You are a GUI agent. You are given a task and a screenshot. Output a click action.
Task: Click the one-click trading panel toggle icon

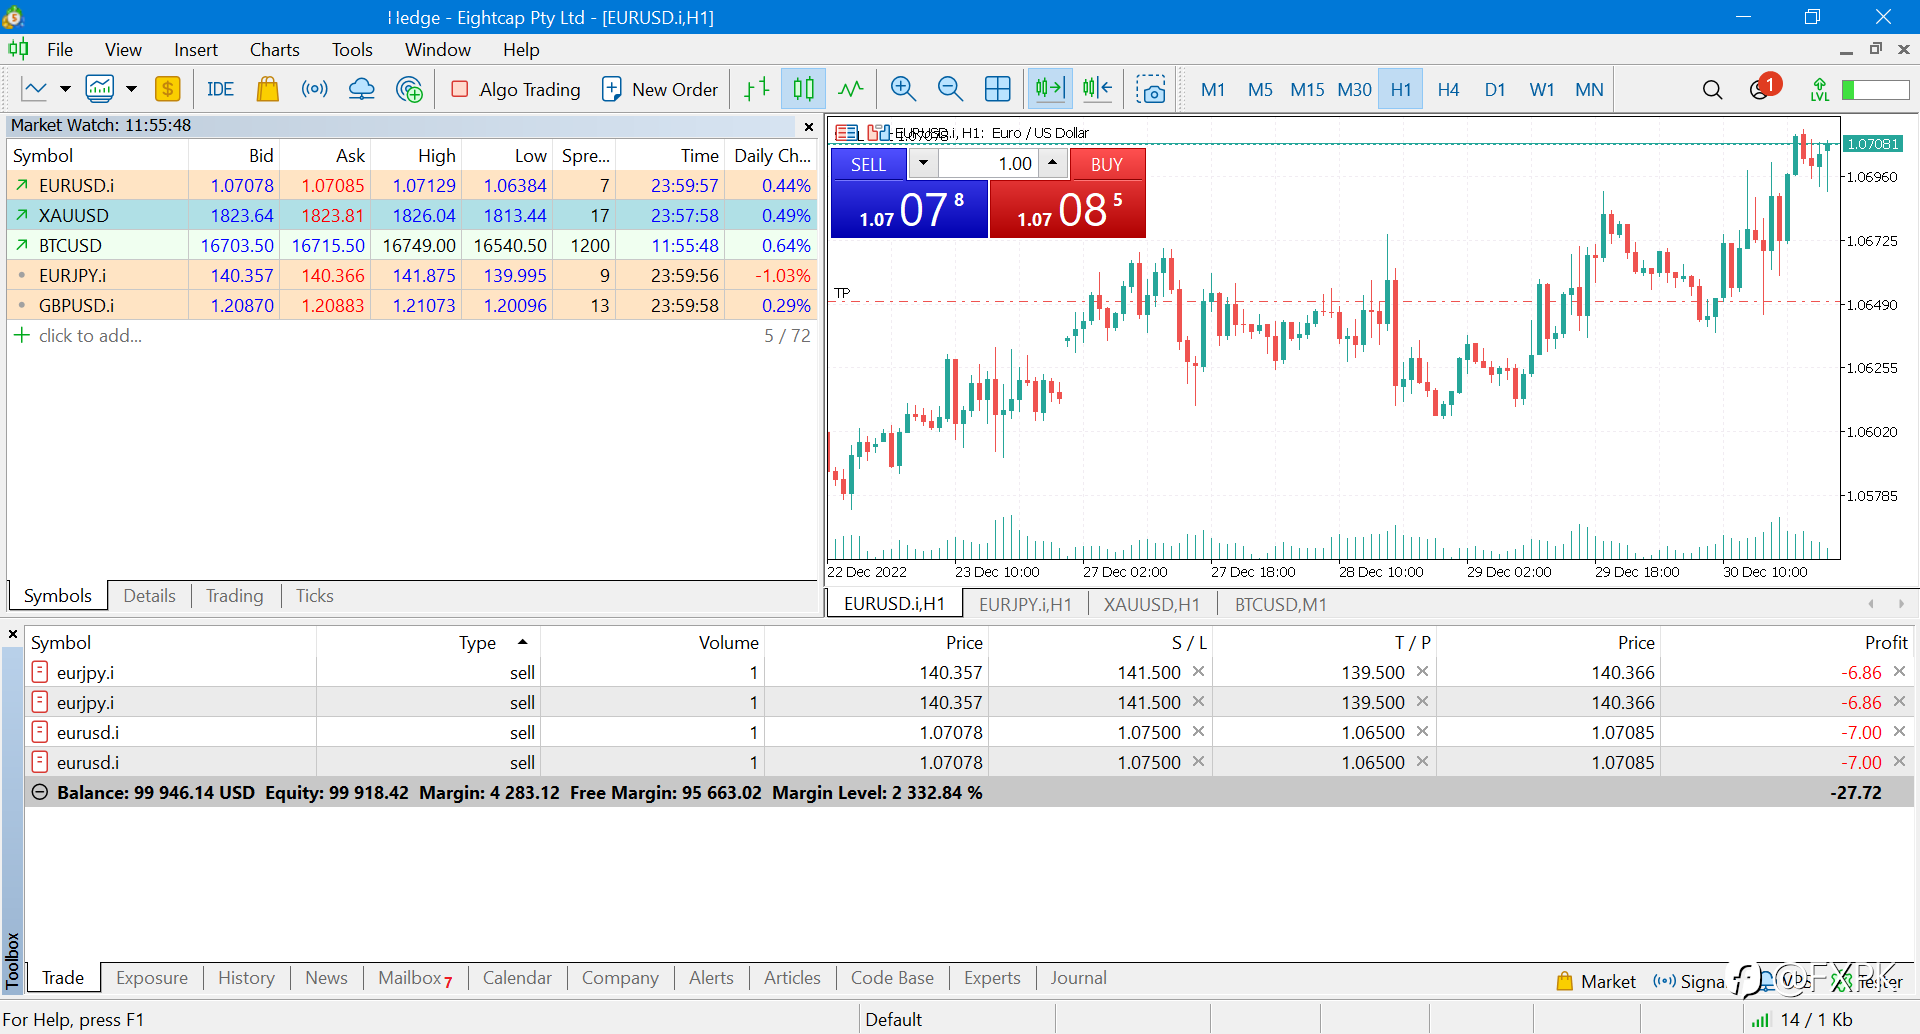coord(846,132)
